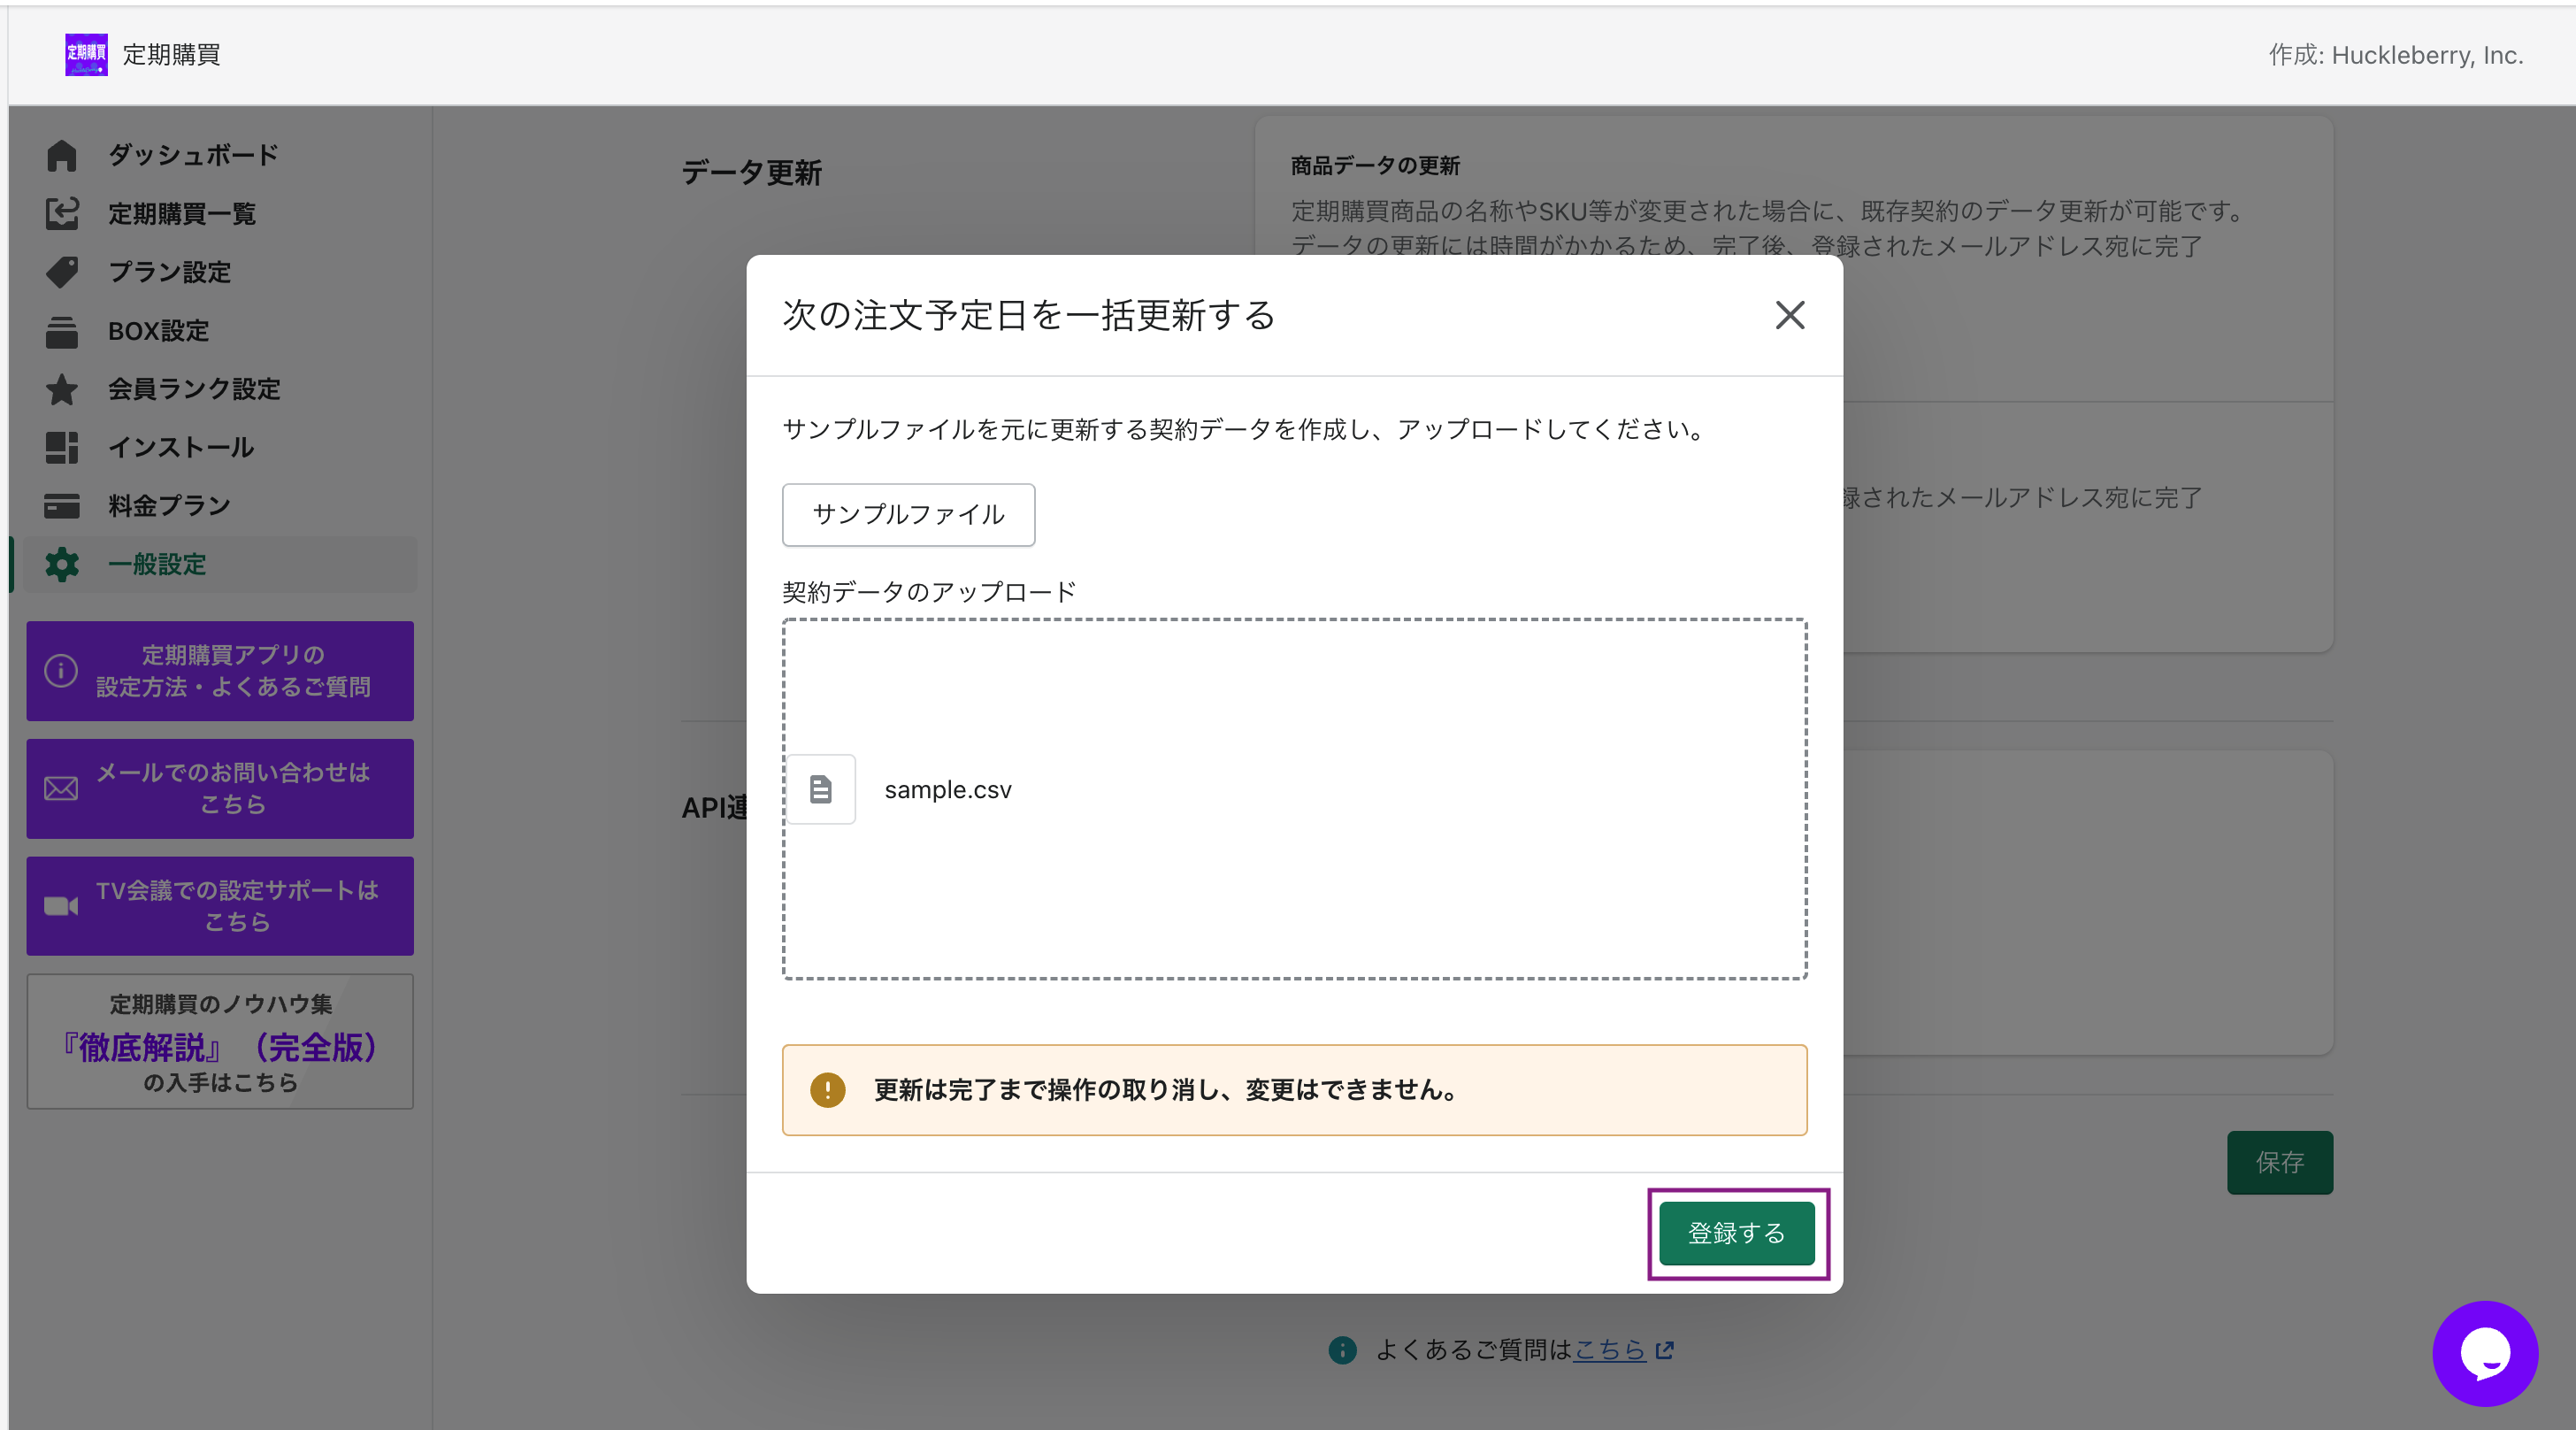Click the インストール layout icon

click(x=61, y=447)
